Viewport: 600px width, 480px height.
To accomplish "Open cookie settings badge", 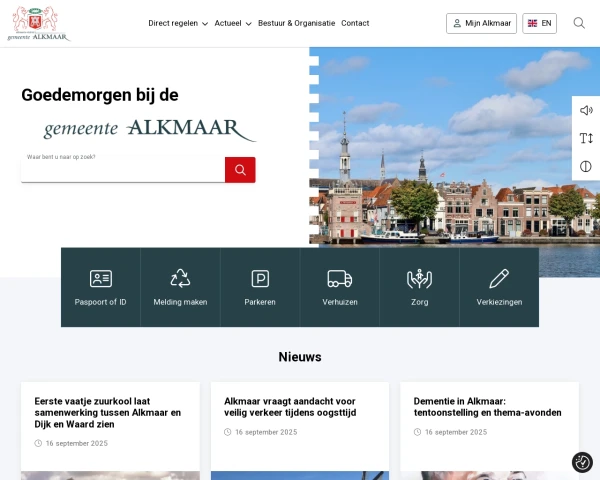I will pos(582,462).
